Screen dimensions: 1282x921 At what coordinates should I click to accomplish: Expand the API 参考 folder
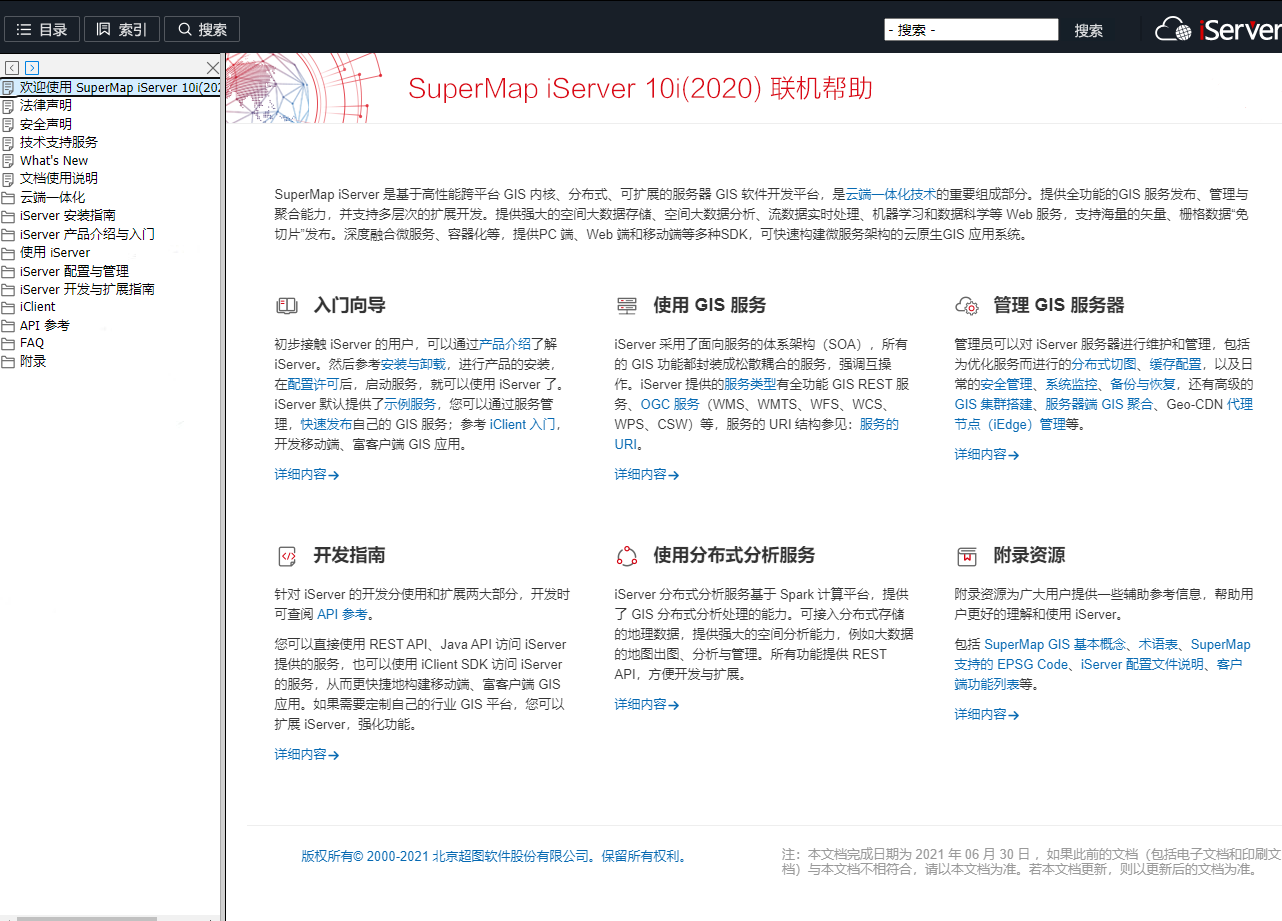(x=45, y=325)
